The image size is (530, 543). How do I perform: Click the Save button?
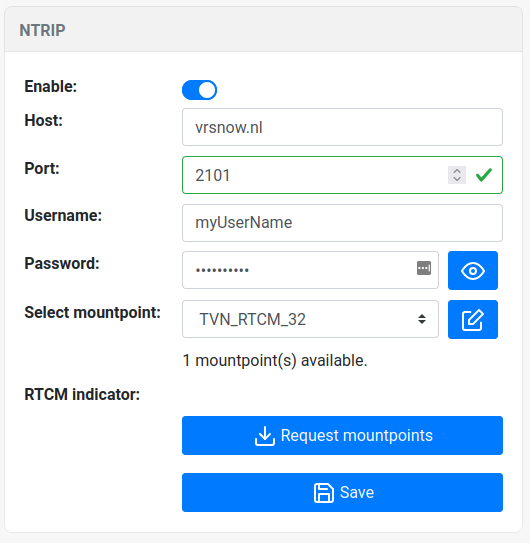[342, 492]
